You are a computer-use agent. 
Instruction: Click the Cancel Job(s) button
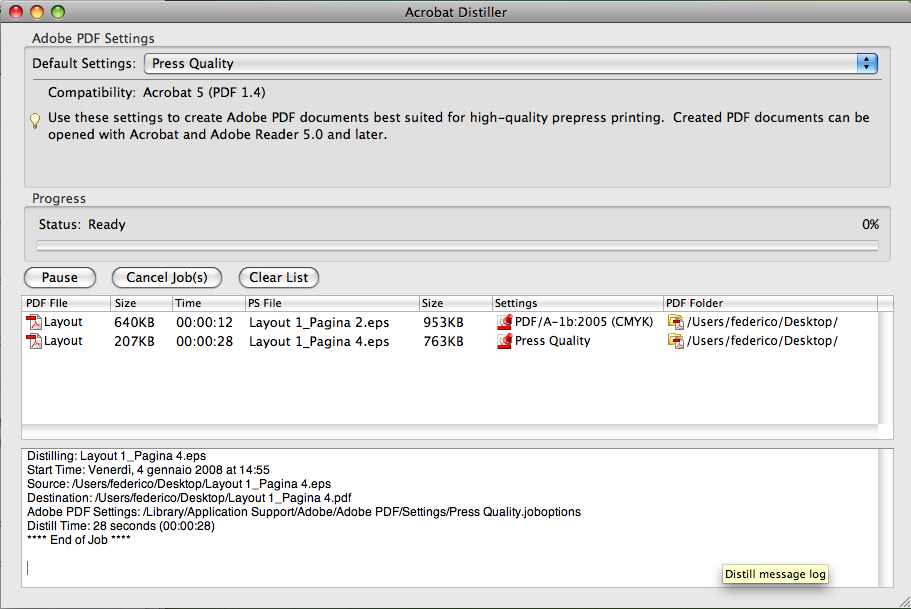[167, 278]
